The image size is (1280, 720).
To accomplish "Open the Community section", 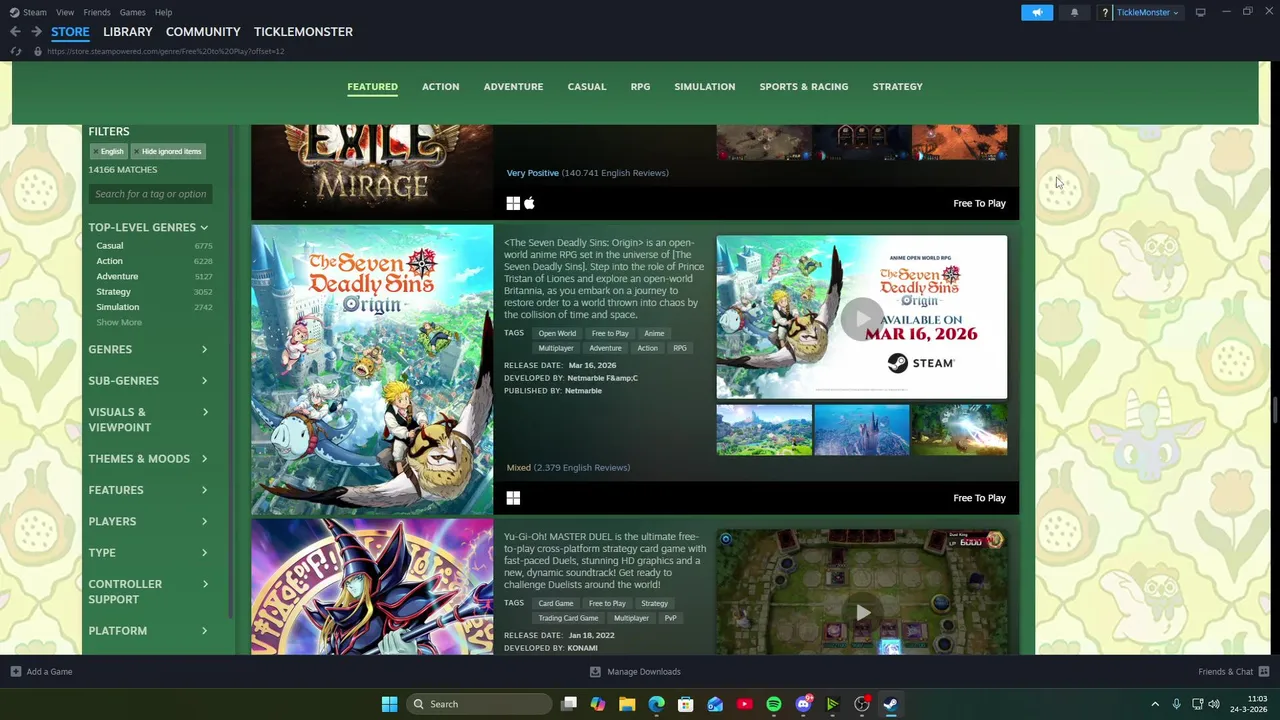I will coord(203,32).
